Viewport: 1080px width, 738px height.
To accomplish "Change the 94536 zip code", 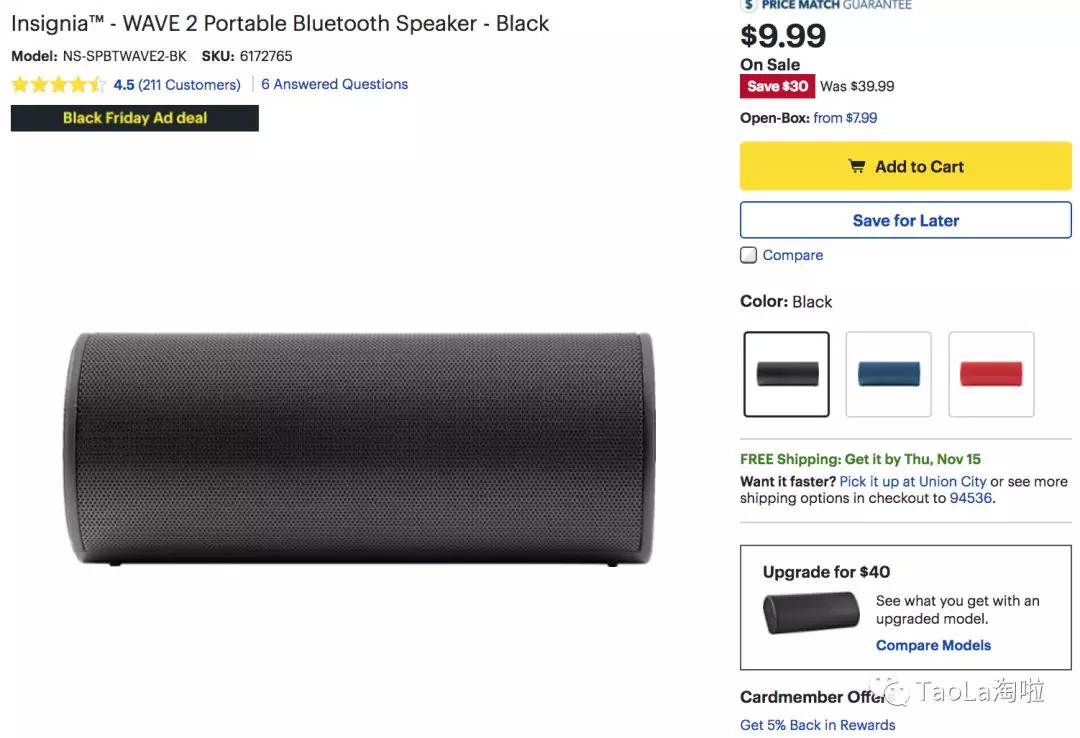I will pos(971,498).
